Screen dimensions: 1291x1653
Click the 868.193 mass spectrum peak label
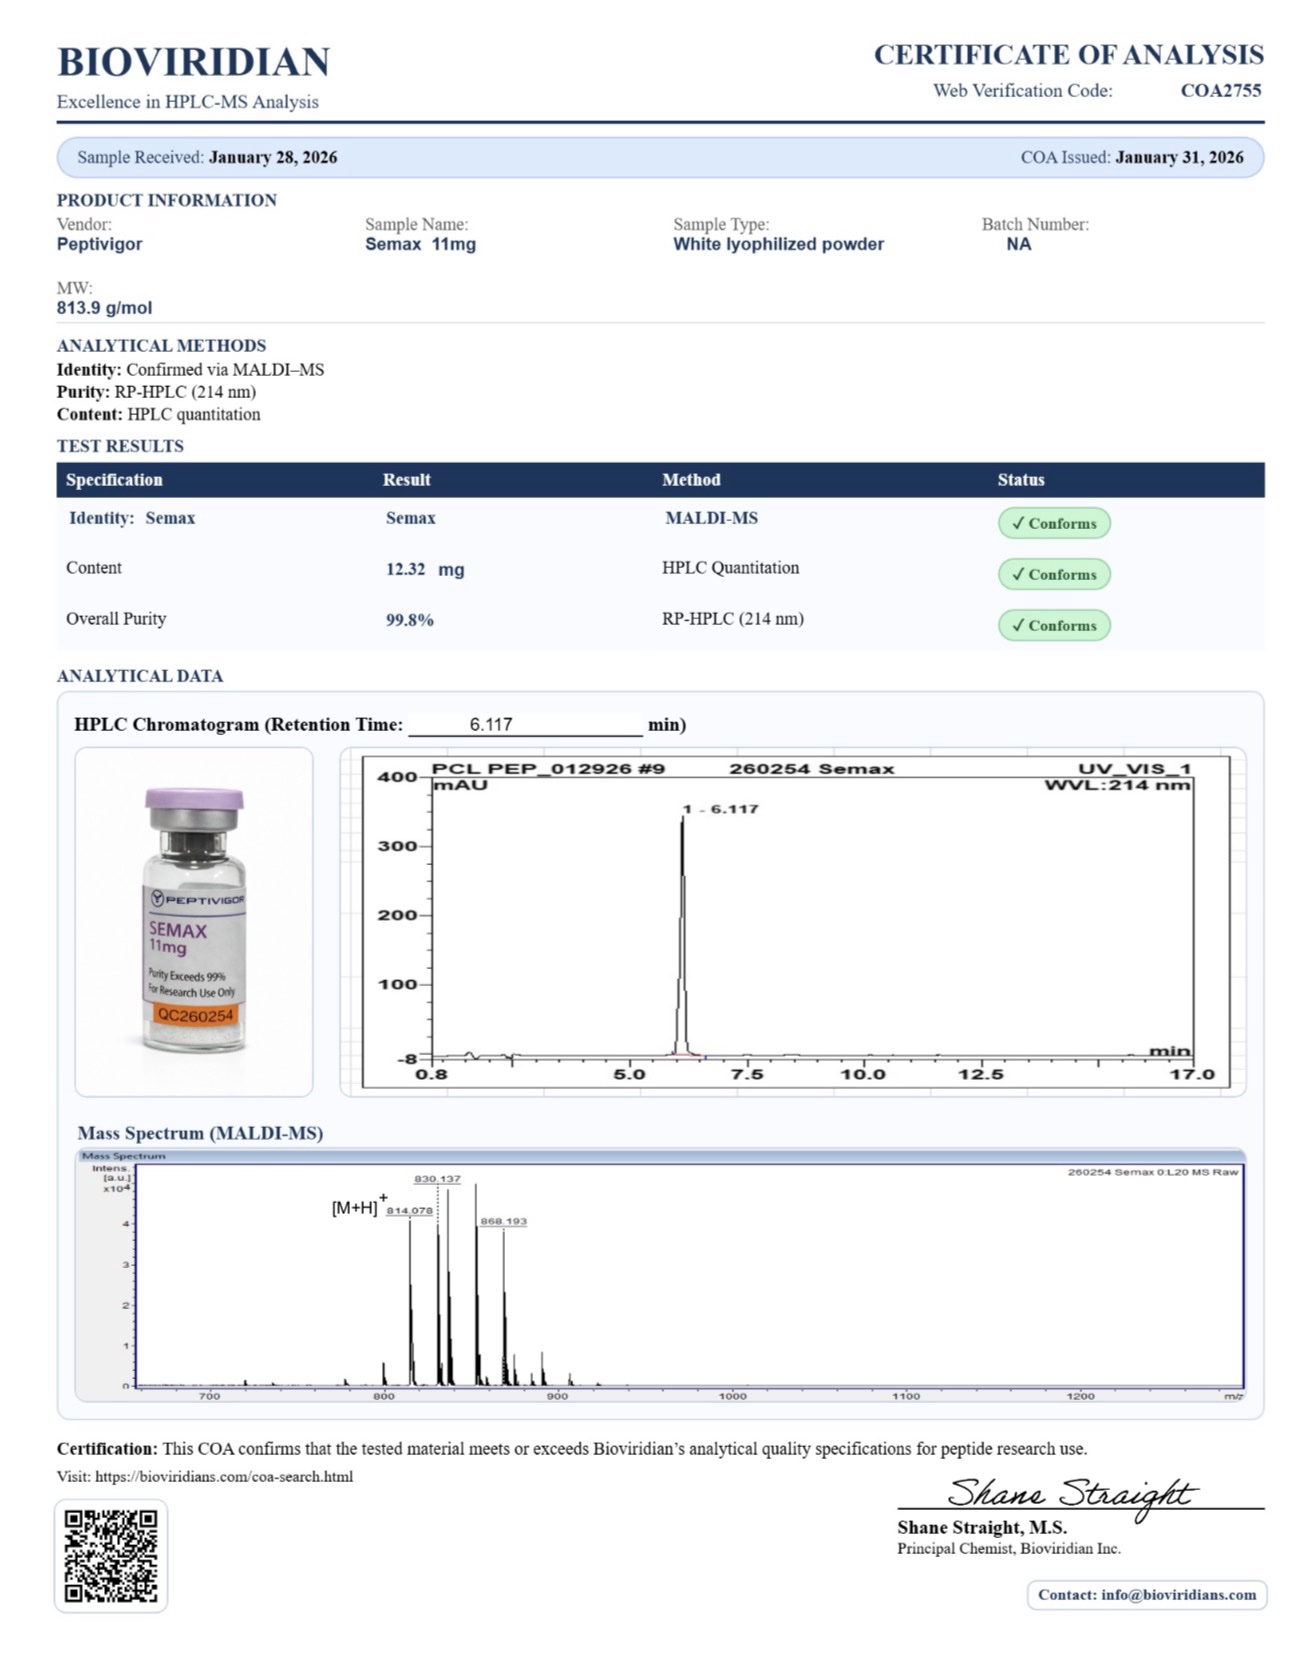(x=503, y=1221)
